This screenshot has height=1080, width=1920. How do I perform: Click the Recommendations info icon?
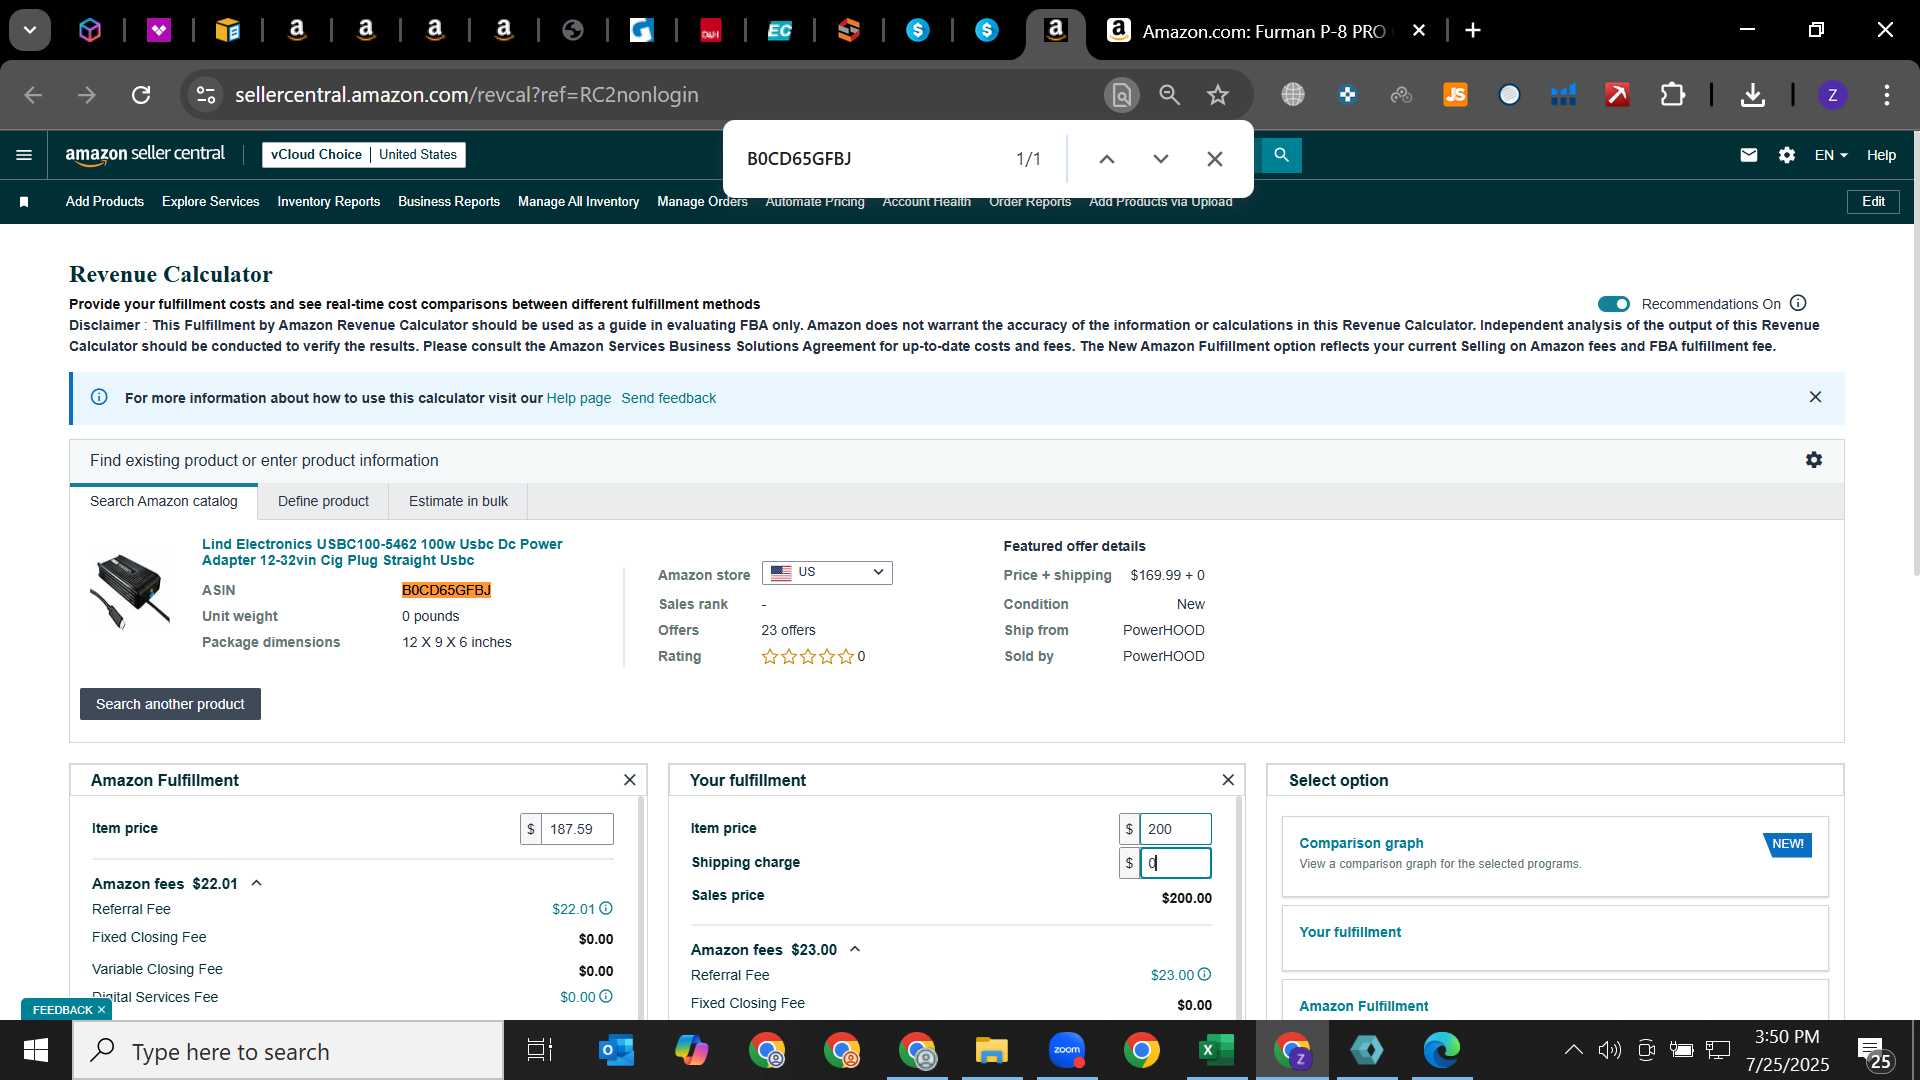(x=1798, y=303)
